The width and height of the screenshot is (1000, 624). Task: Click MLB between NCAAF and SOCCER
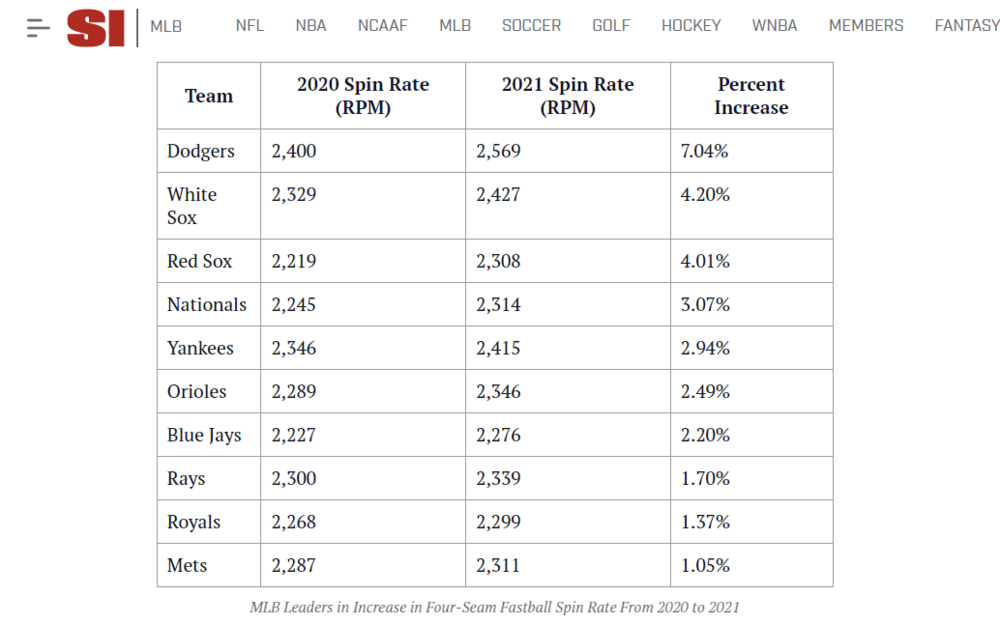(x=455, y=26)
